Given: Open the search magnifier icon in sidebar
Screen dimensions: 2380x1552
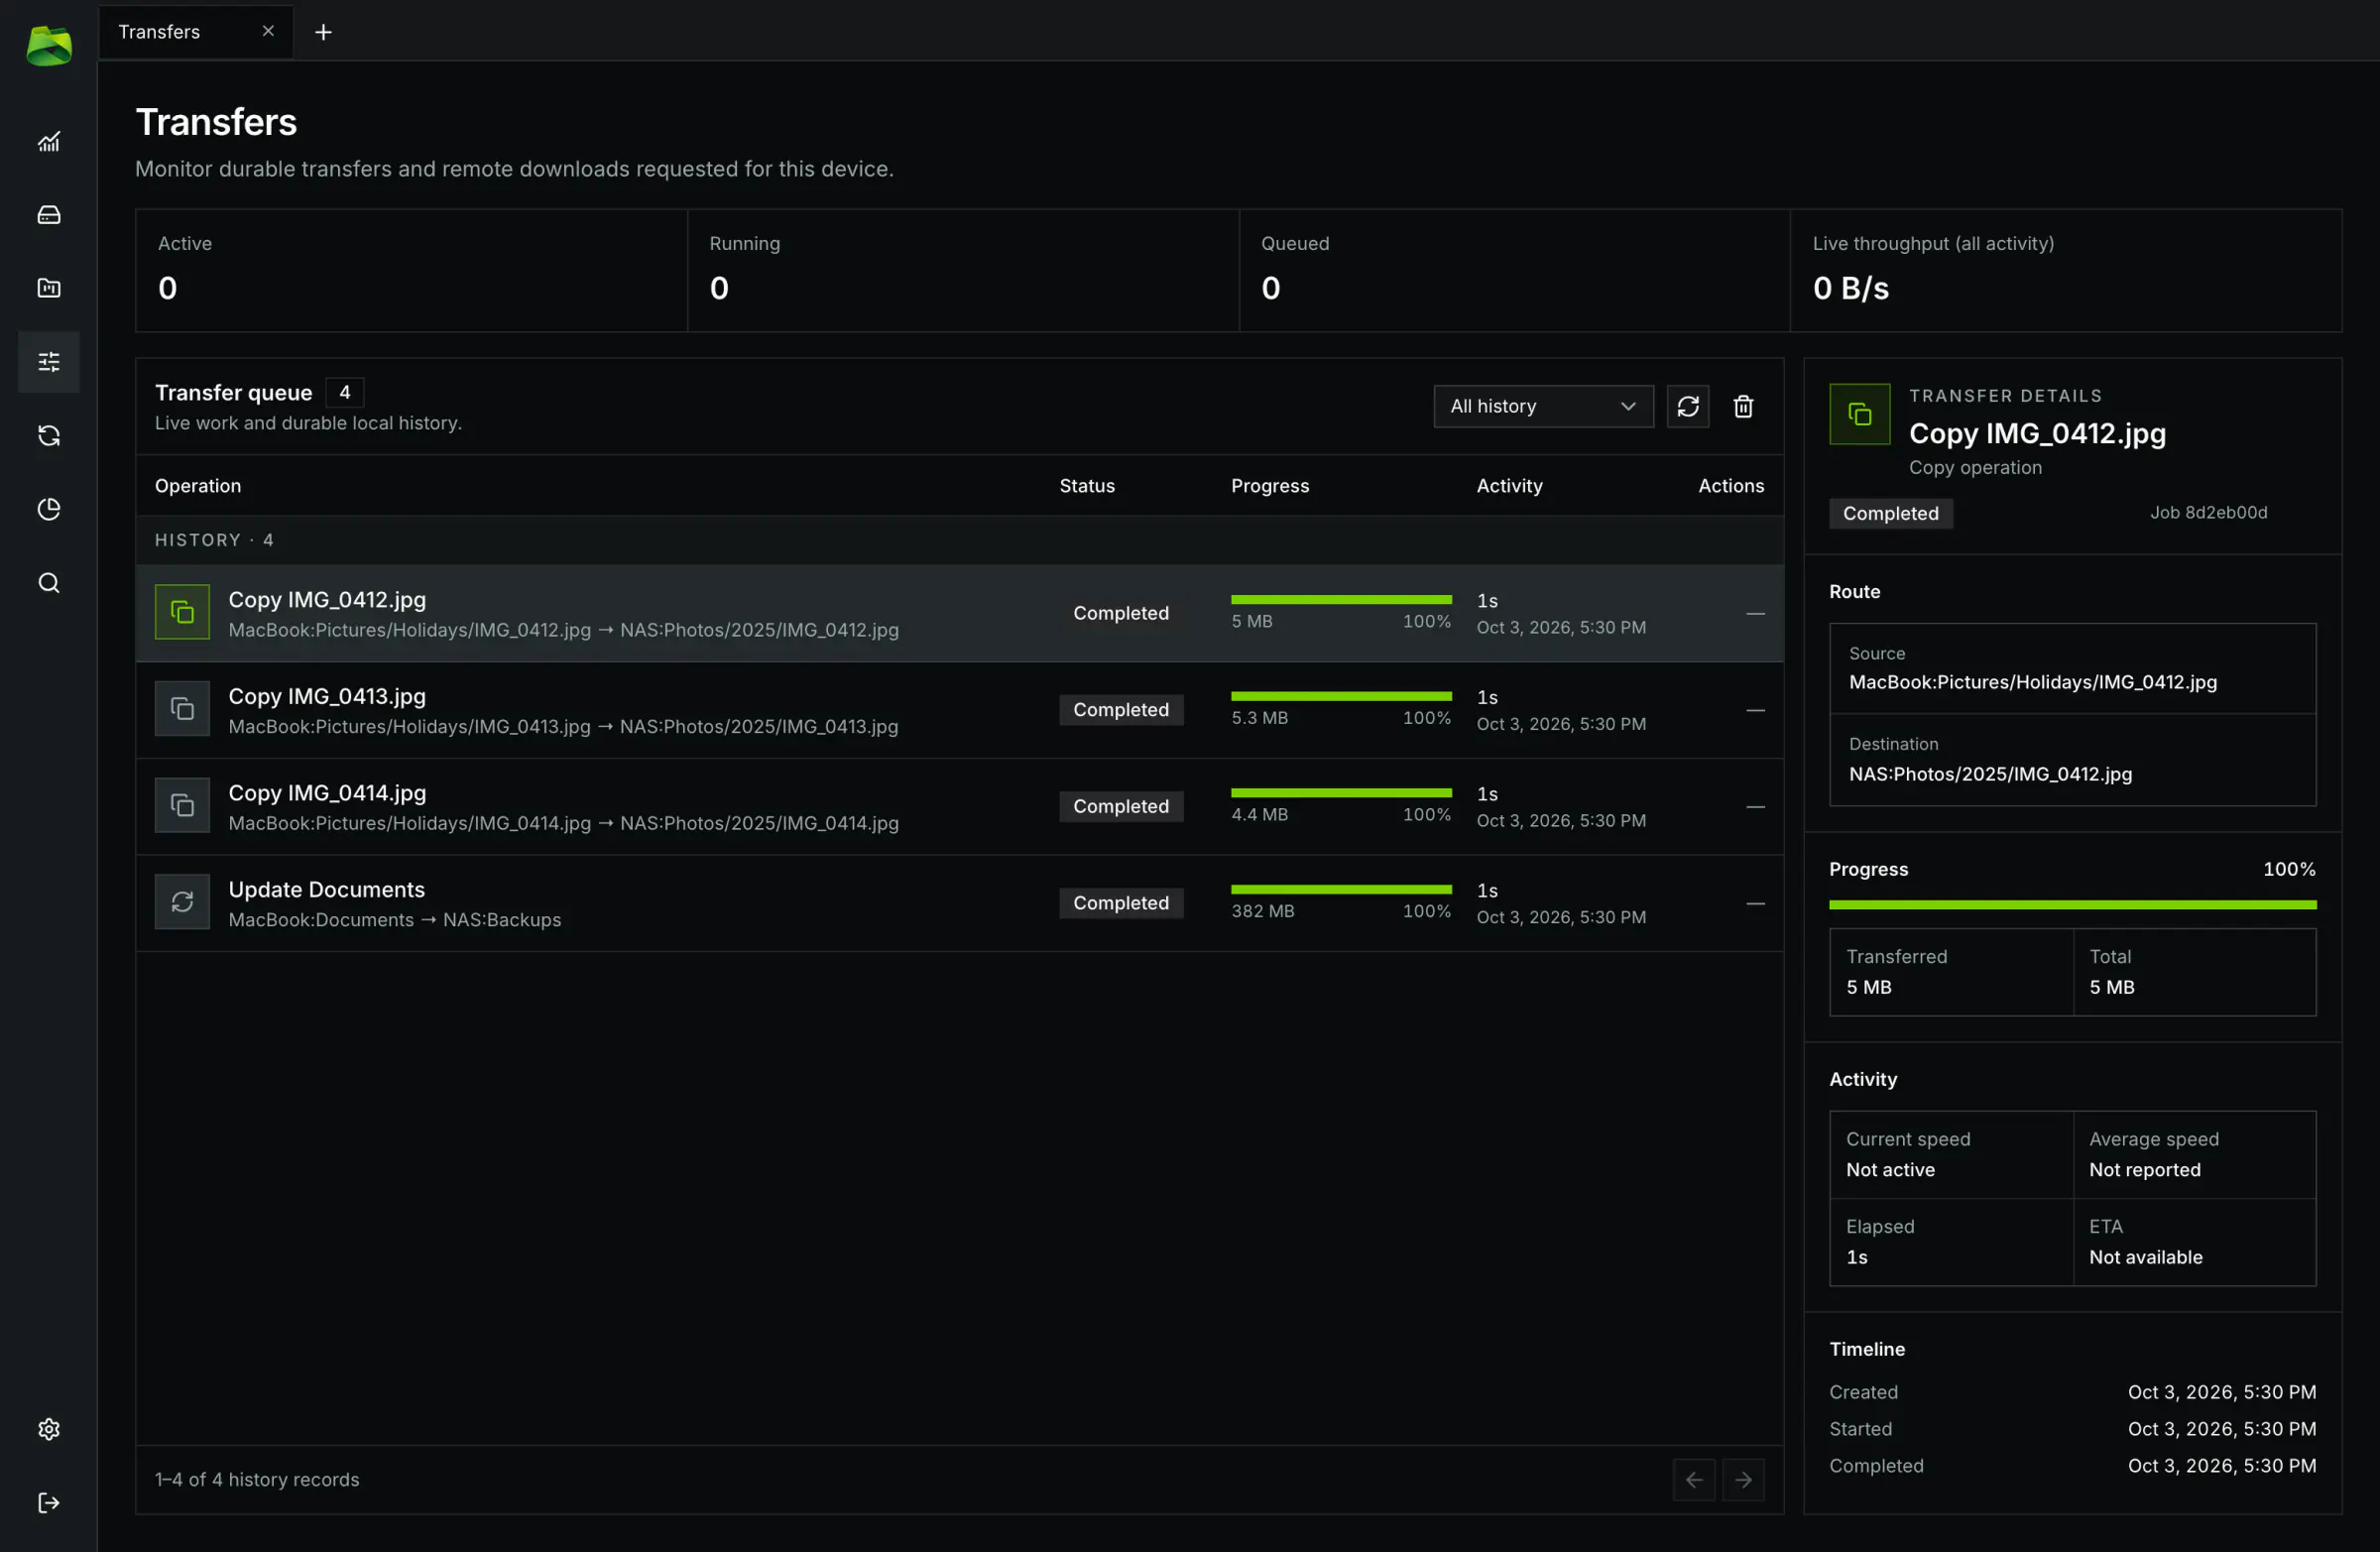Looking at the screenshot, I should tap(48, 582).
